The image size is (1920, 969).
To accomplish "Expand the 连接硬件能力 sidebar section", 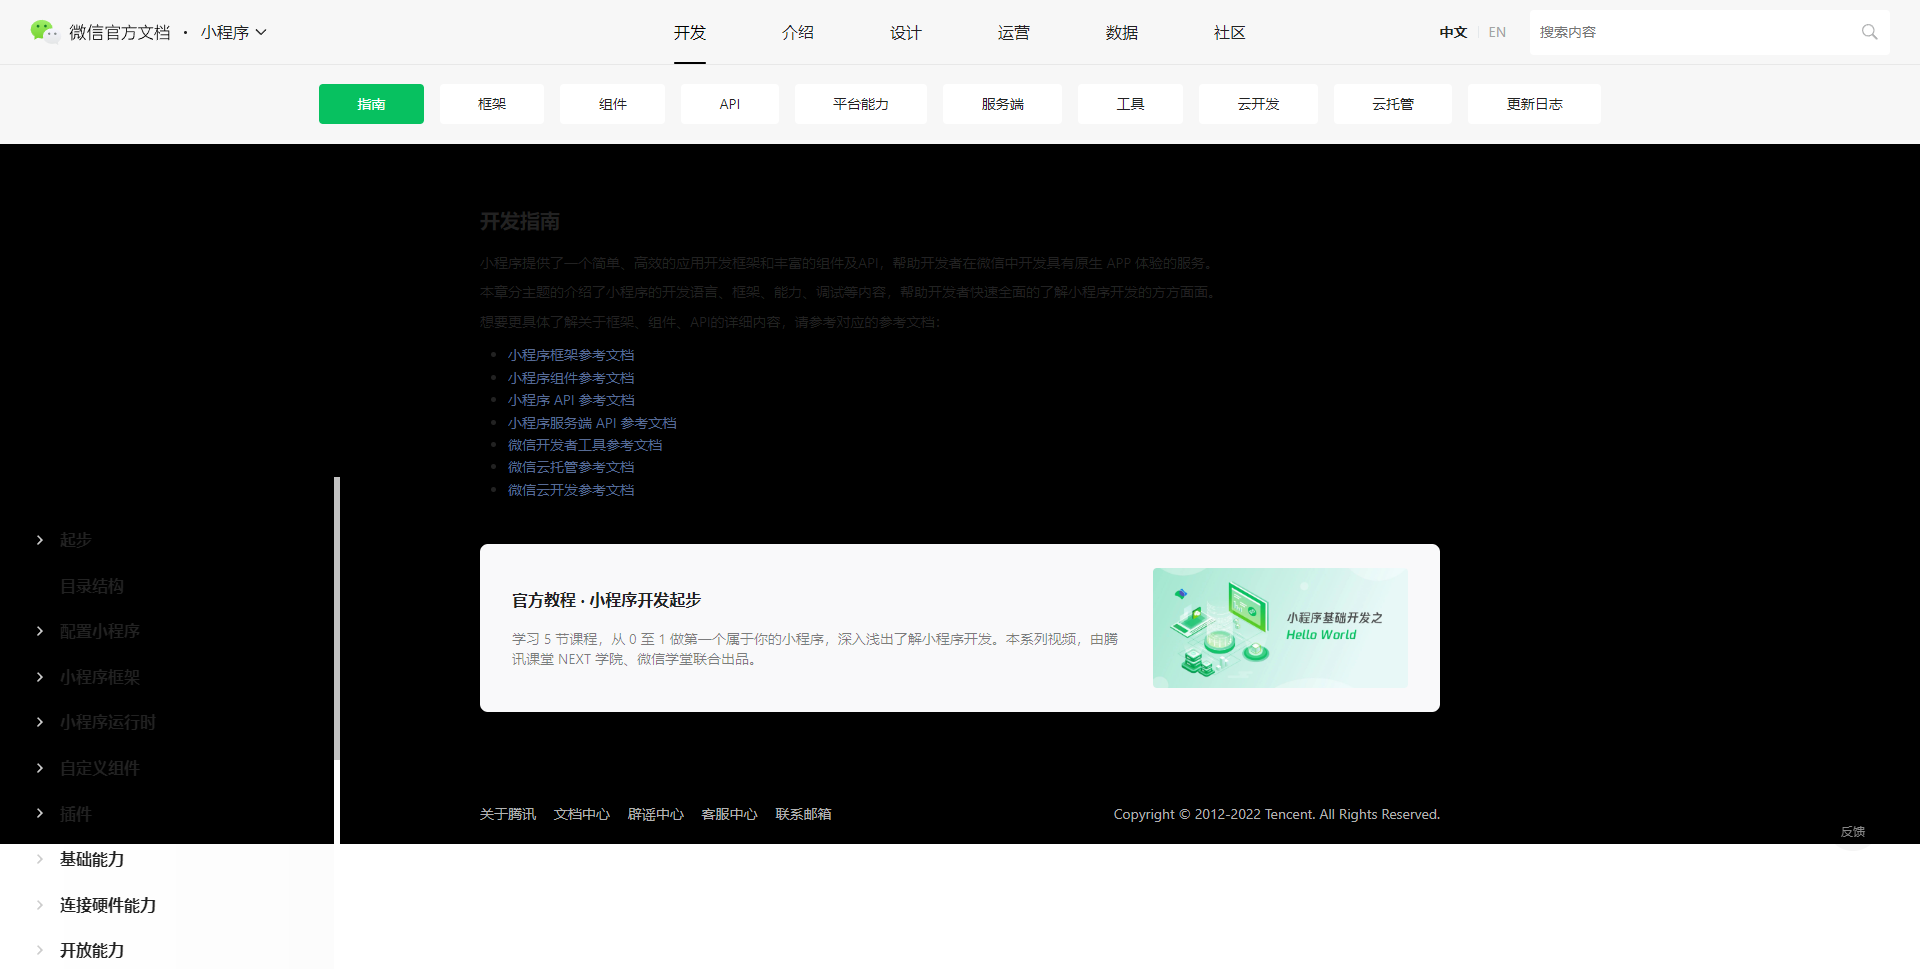I will [107, 905].
